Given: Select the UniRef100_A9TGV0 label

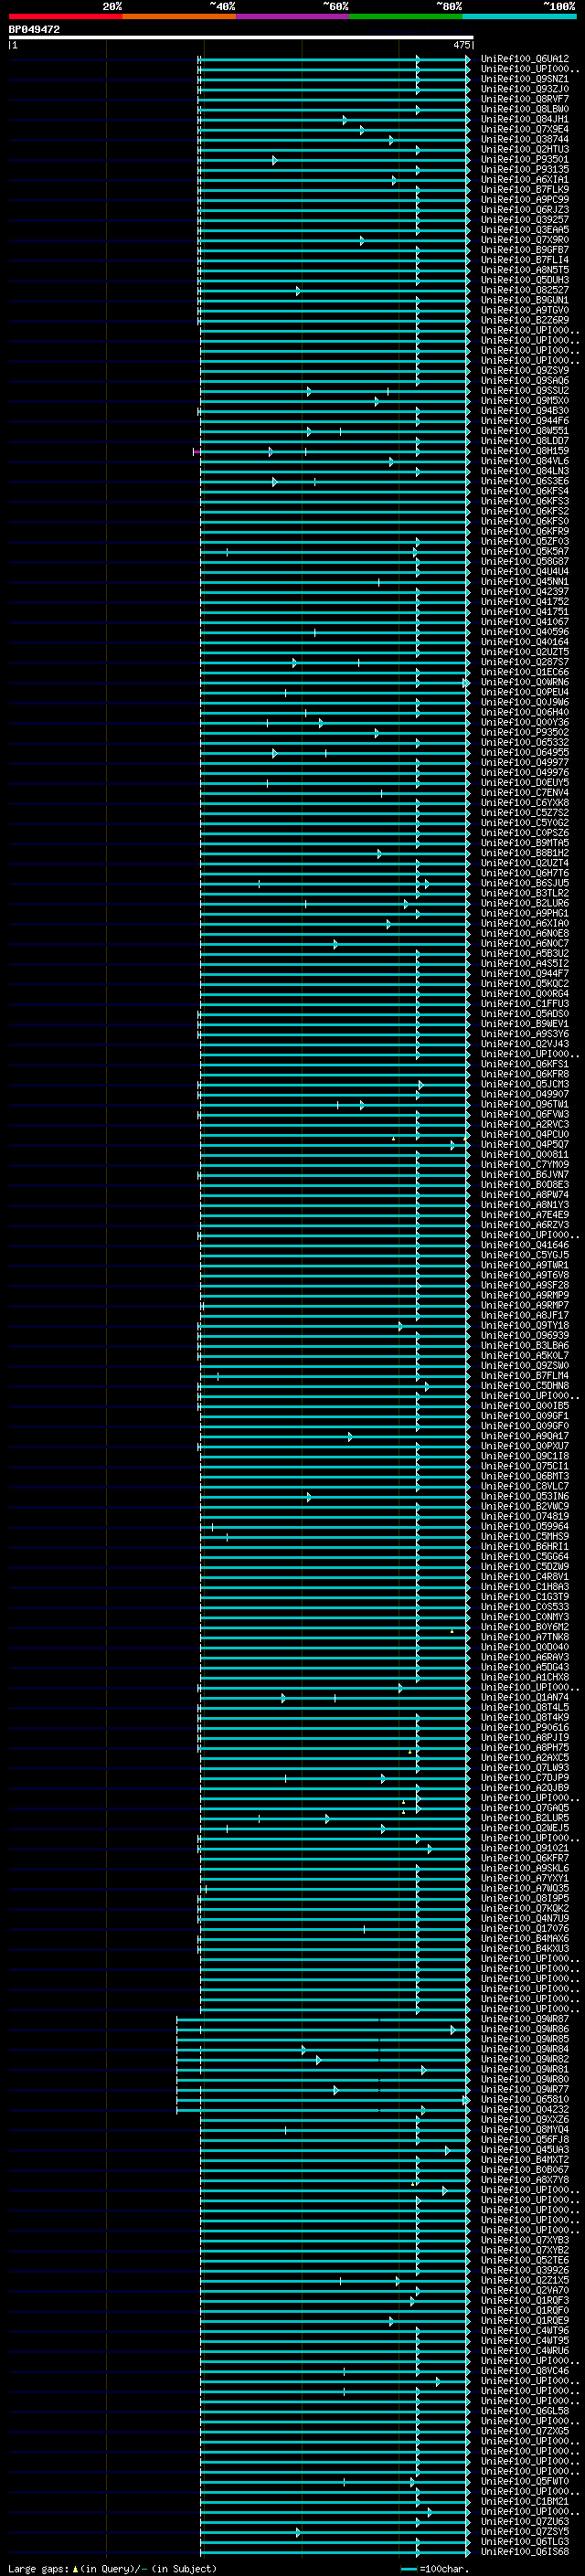Looking at the screenshot, I should (x=525, y=310).
